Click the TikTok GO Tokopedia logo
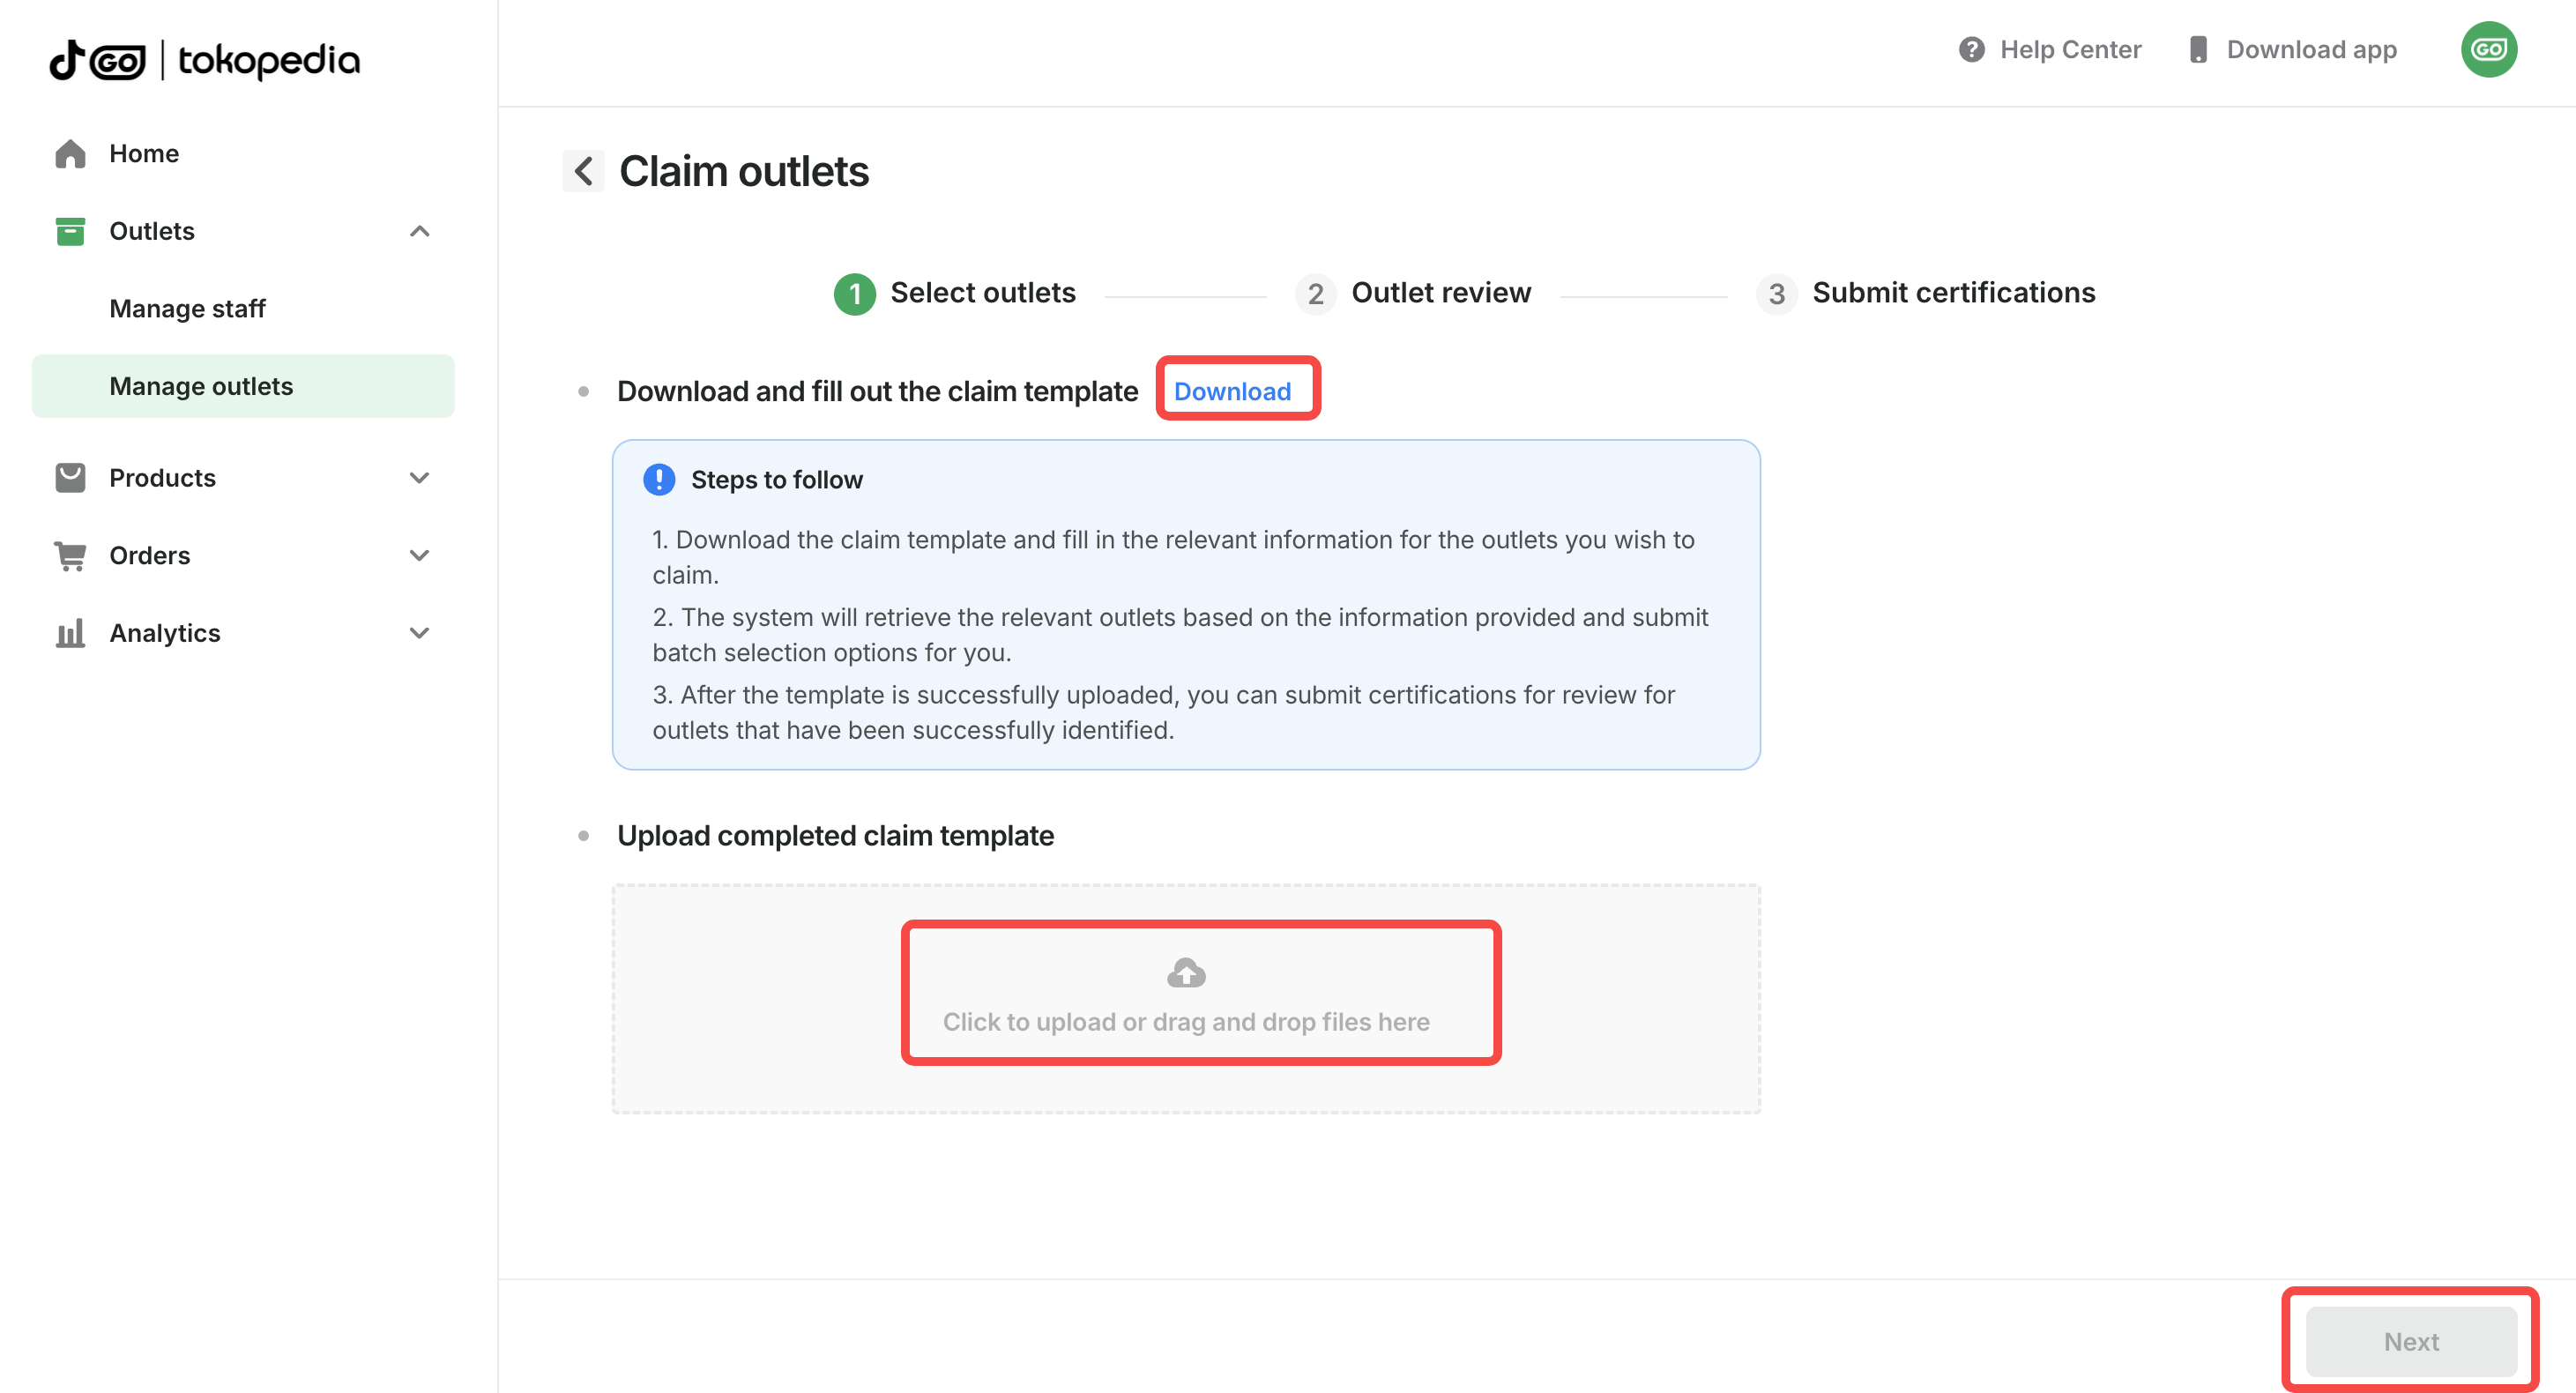 click(x=205, y=60)
